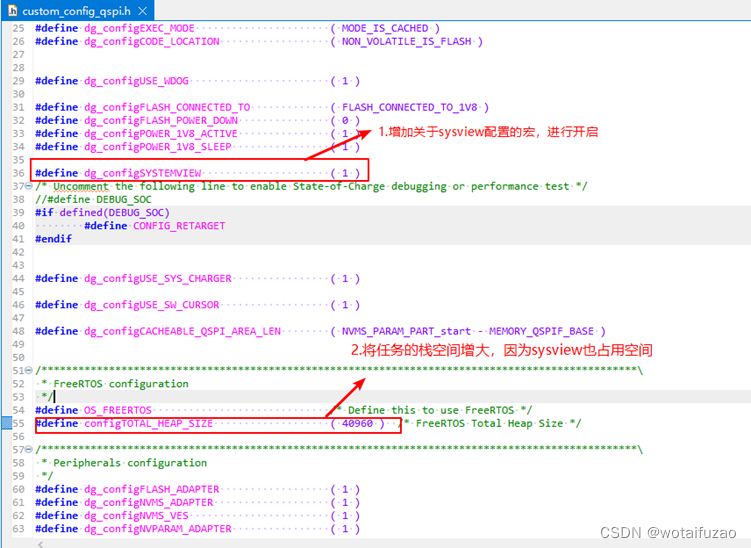Collapse the FreeRTOS comment block fold
The image size is (751, 548).
click(x=28, y=370)
